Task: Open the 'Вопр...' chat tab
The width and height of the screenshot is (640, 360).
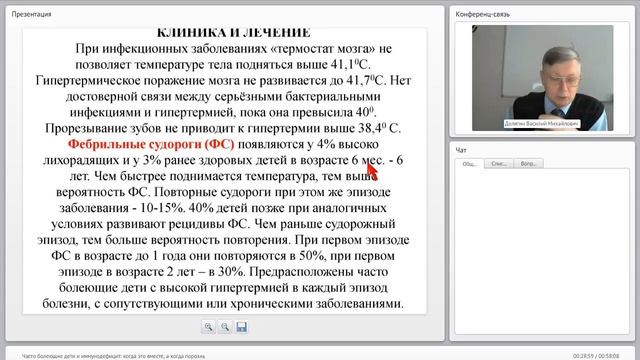Action: (529, 164)
